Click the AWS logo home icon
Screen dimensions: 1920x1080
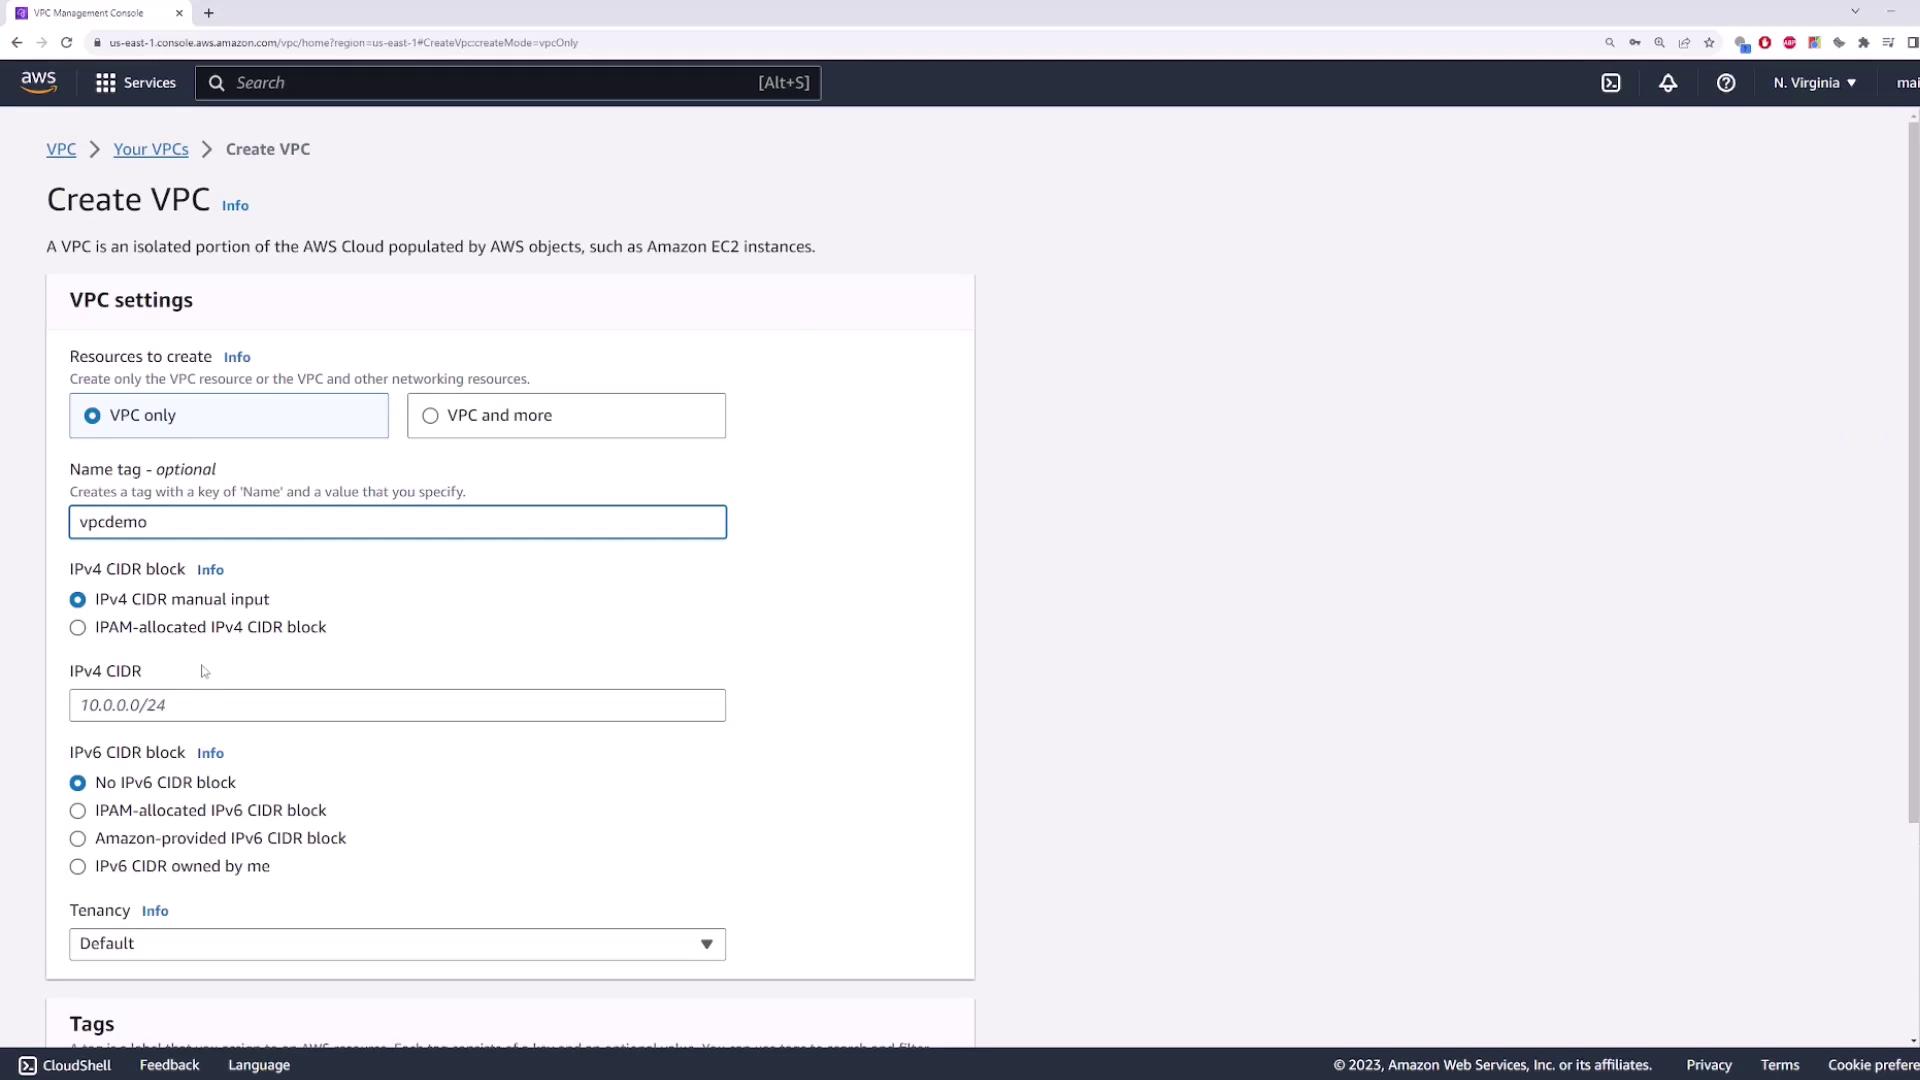39,82
